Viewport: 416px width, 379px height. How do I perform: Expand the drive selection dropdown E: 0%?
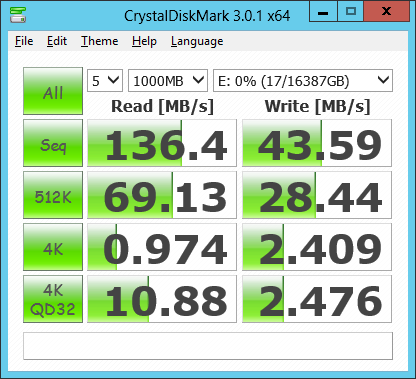[303, 80]
